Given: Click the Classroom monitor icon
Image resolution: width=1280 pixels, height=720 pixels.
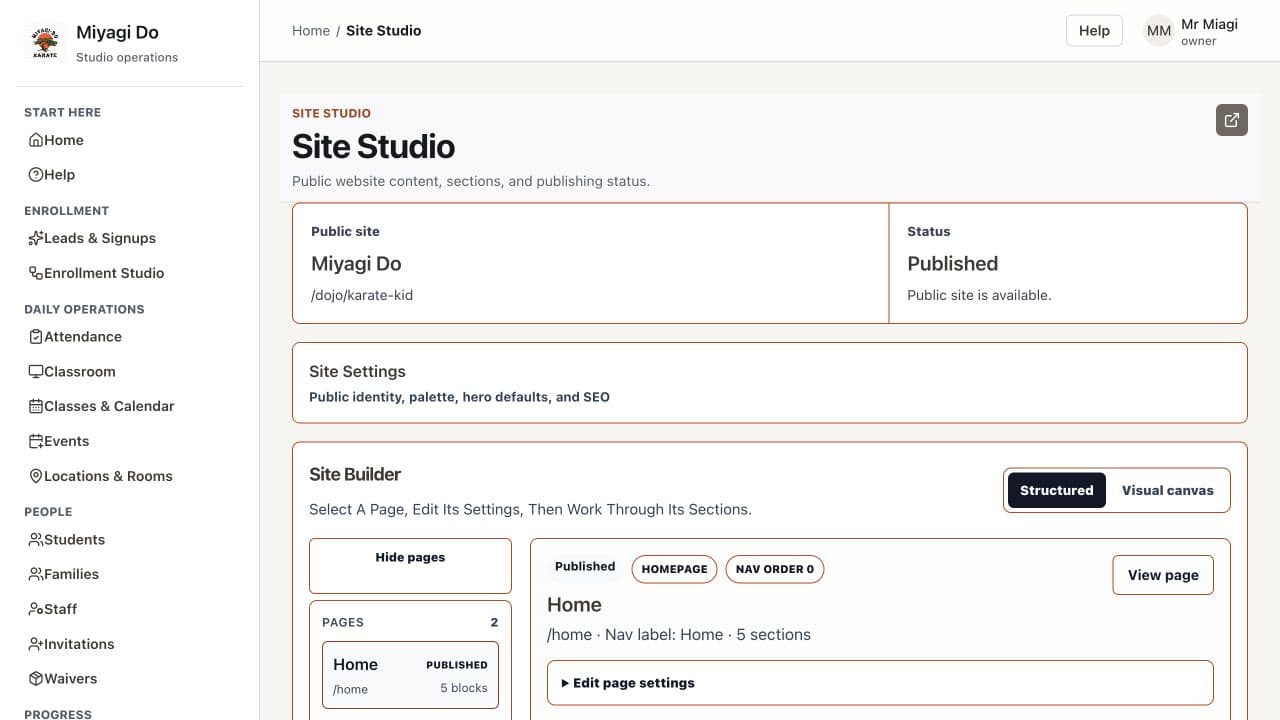Looking at the screenshot, I should (36, 371).
